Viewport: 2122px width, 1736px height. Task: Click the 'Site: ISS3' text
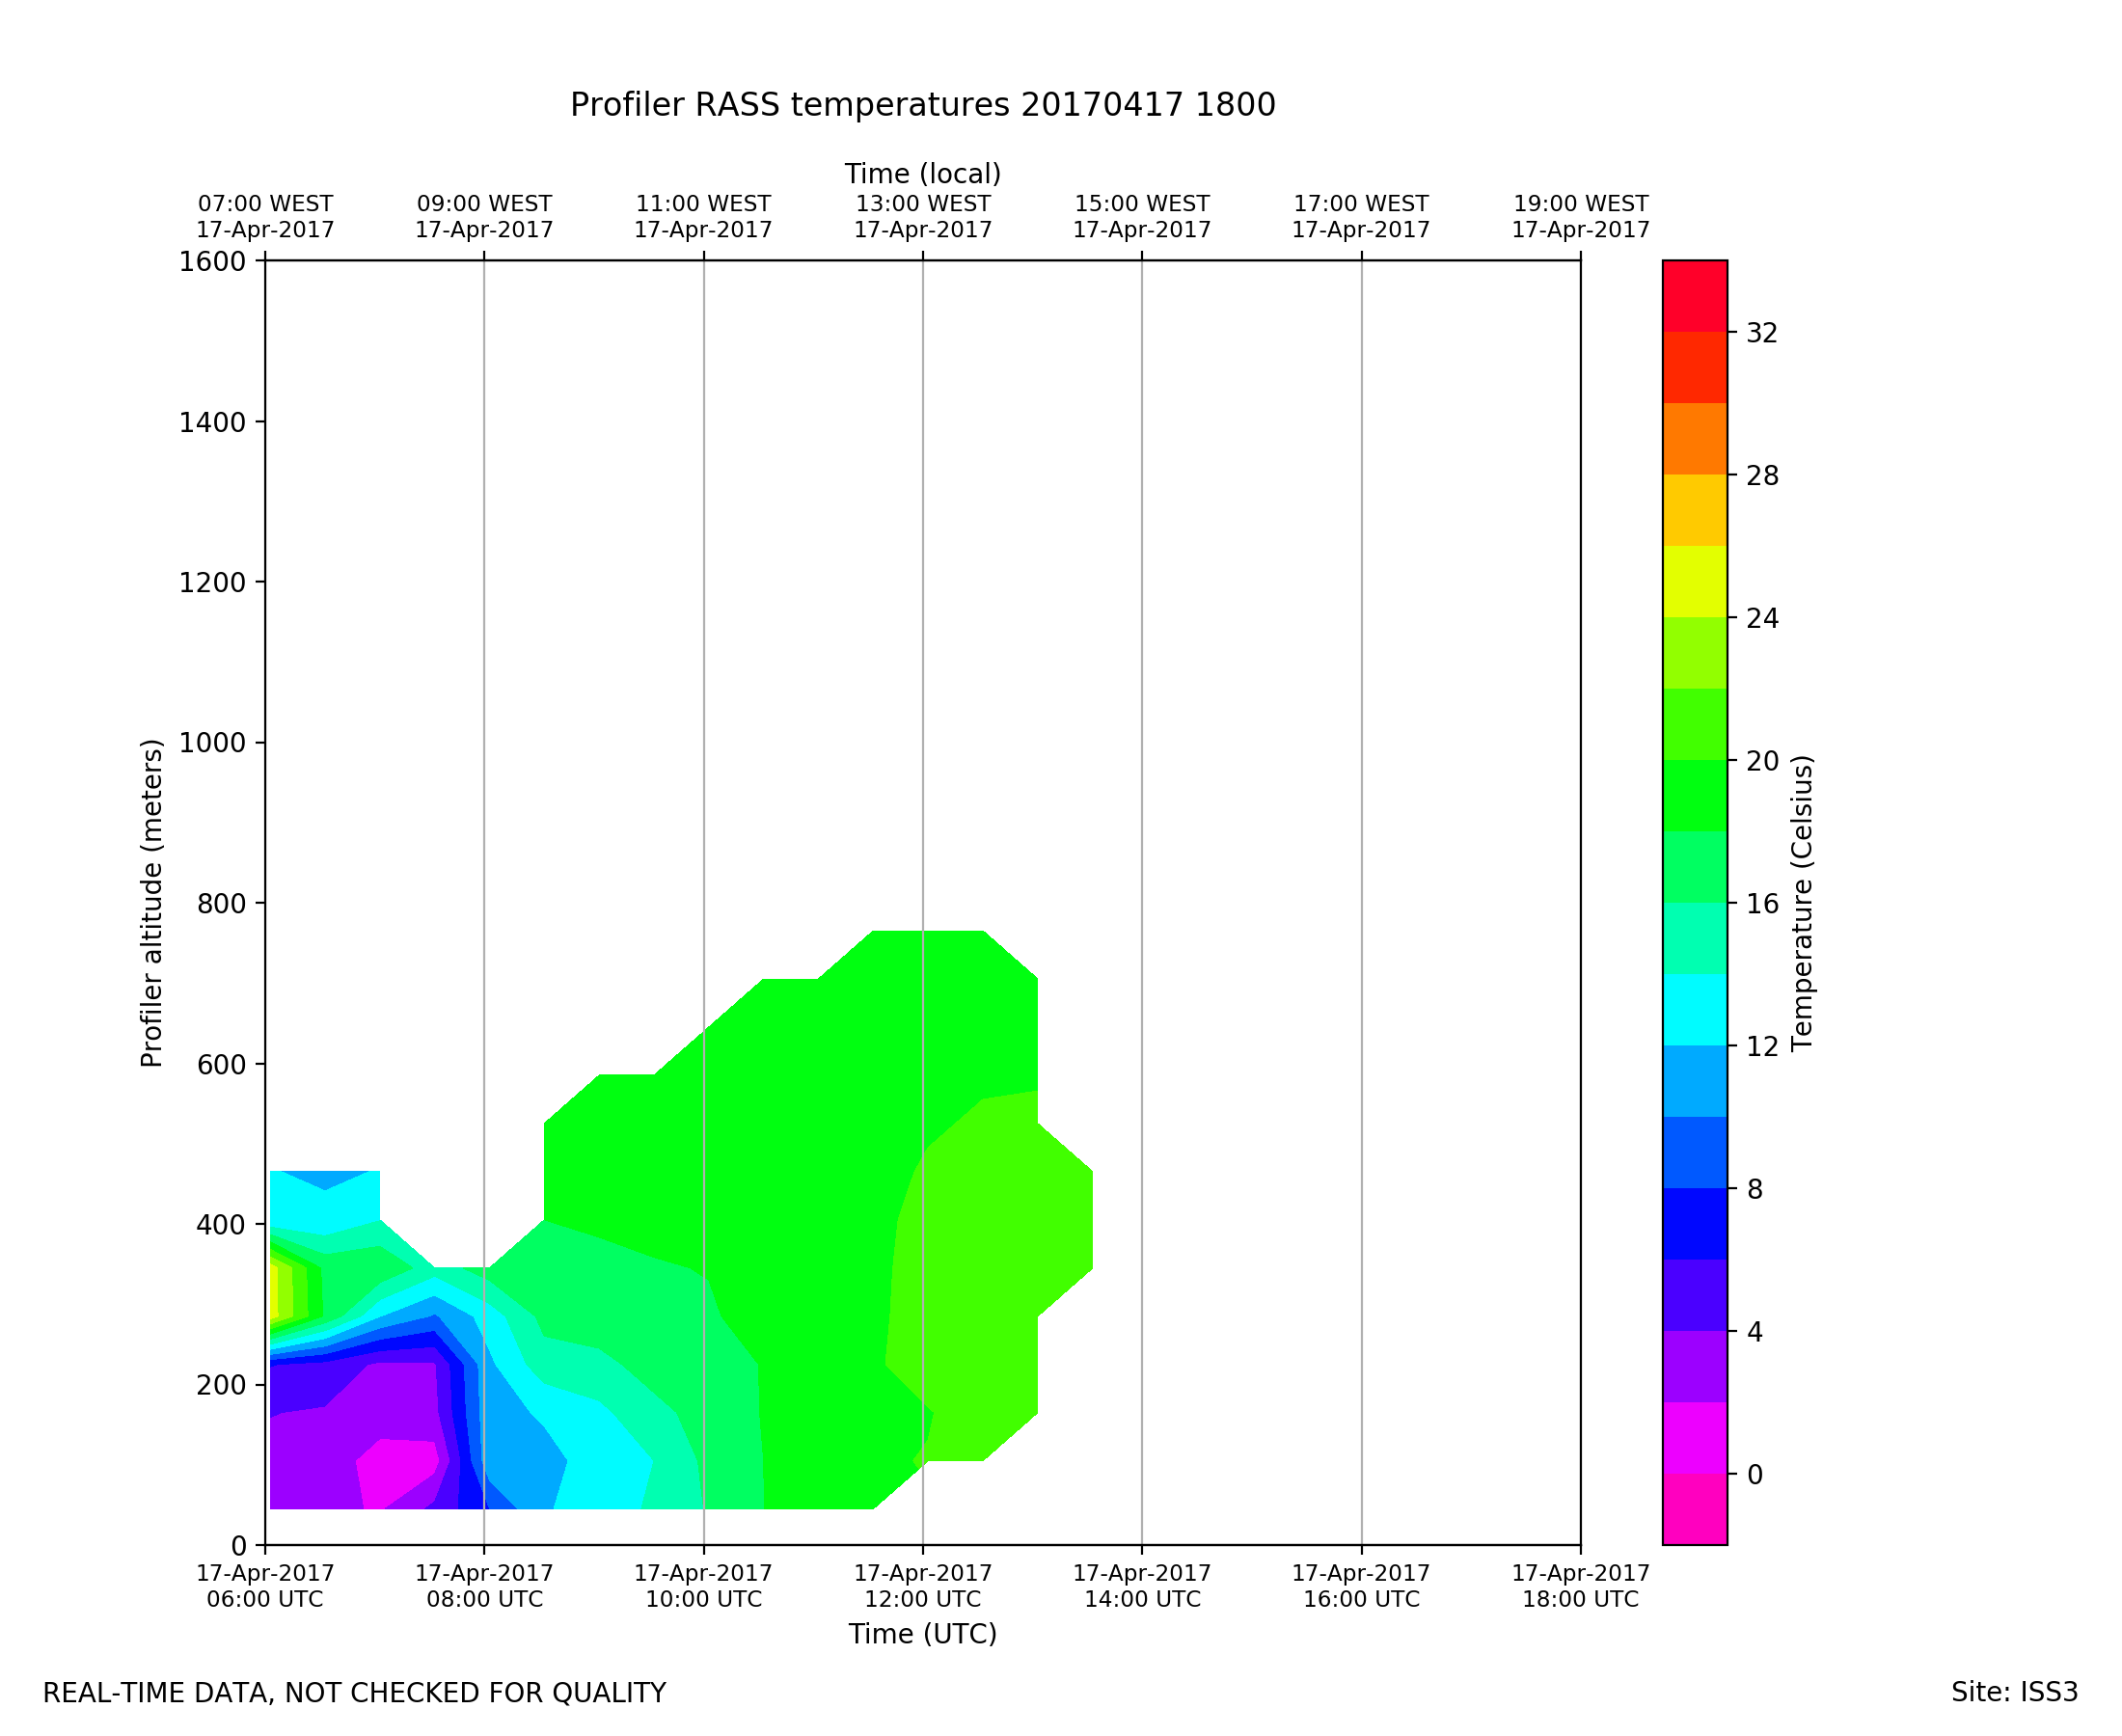pos(2014,1692)
